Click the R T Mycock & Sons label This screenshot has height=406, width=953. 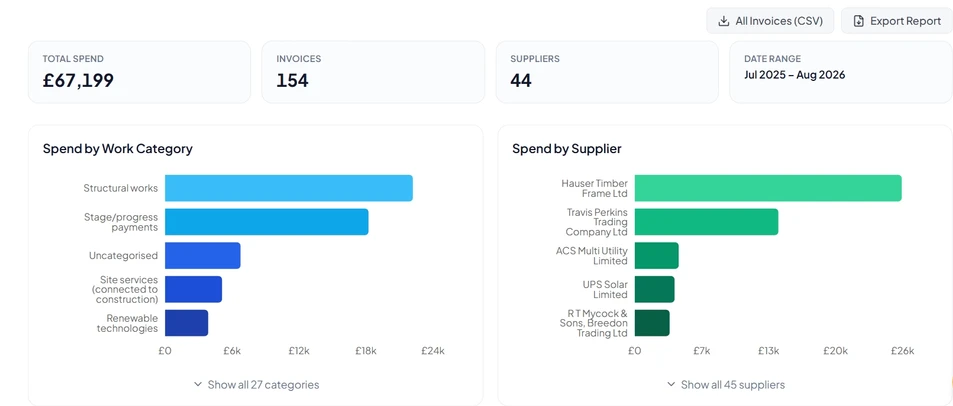tap(593, 323)
